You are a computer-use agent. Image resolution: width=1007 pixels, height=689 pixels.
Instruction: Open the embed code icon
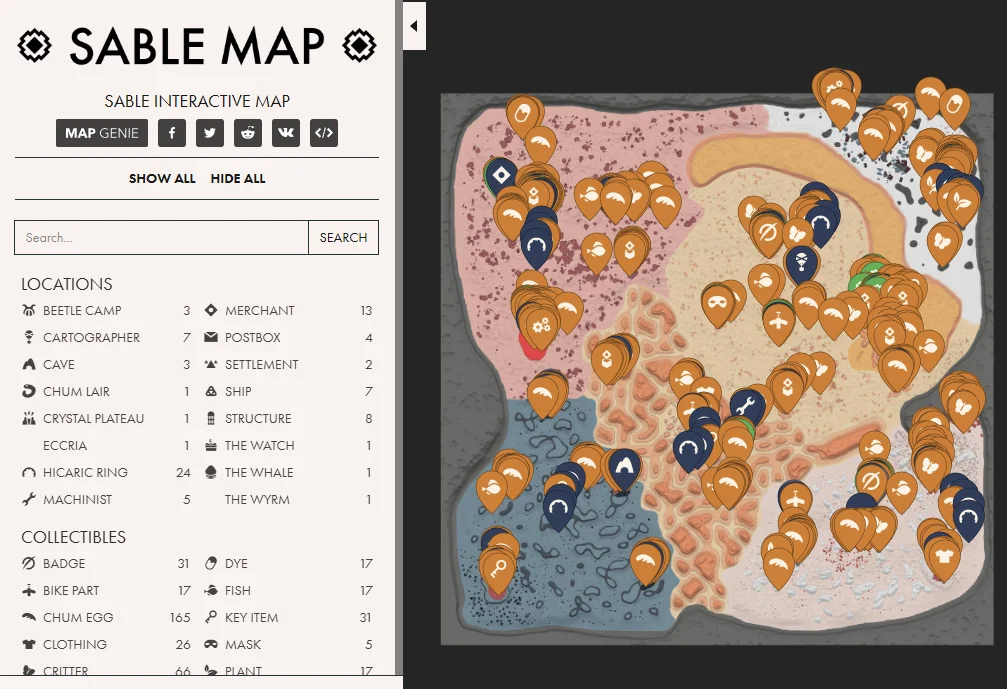coord(323,133)
